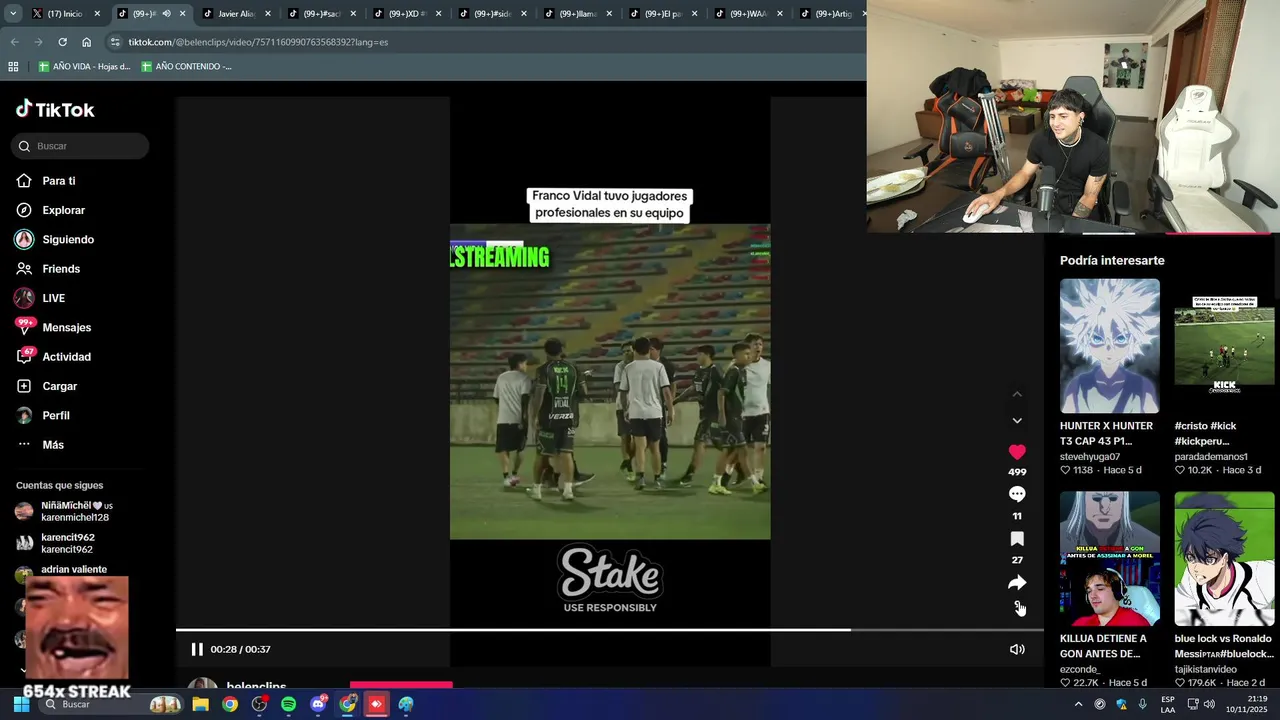The height and width of the screenshot is (720, 1280).
Task: Click the TikTok logo
Action: point(55,109)
